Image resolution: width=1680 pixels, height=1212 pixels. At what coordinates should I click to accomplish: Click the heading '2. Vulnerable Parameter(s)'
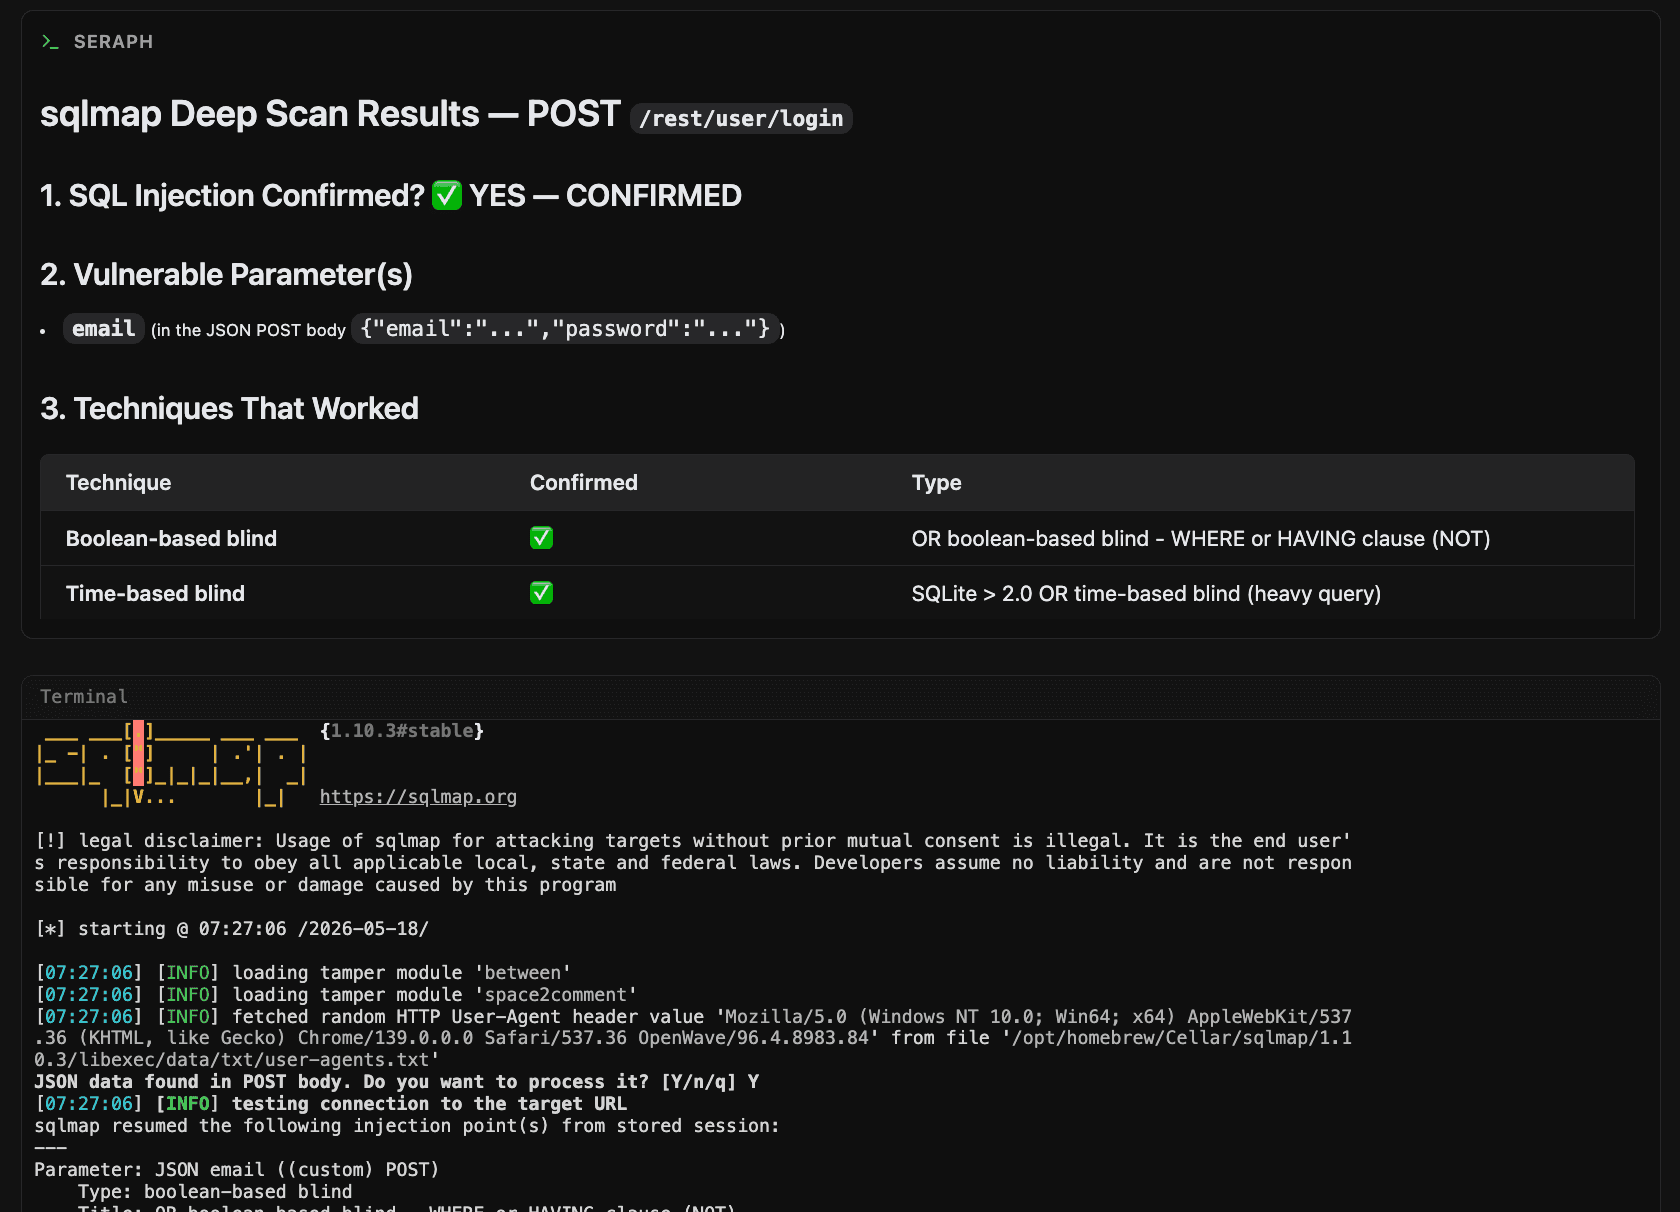pyautogui.click(x=226, y=274)
